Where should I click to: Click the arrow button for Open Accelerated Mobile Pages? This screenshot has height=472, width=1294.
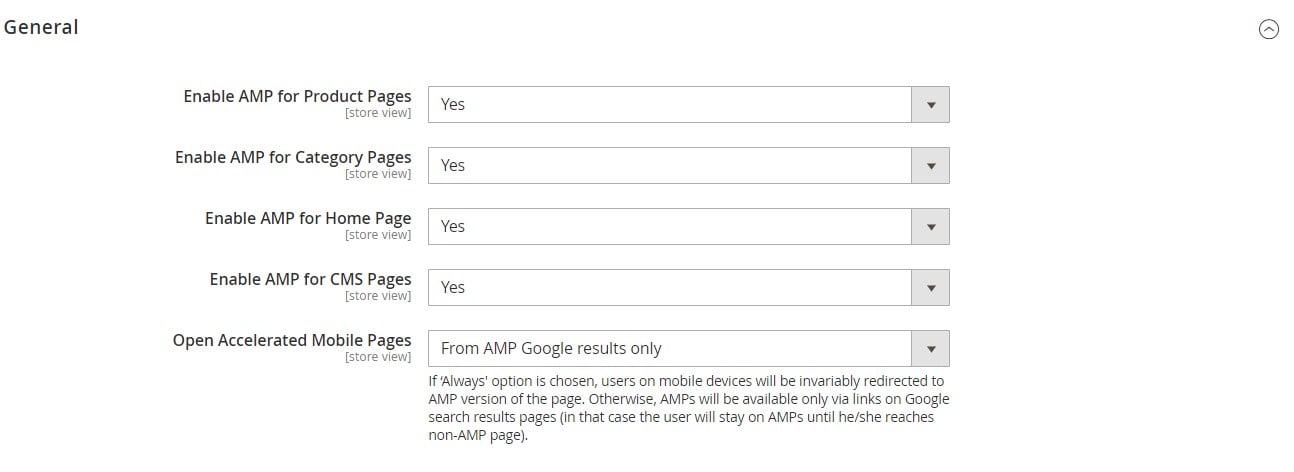[931, 348]
